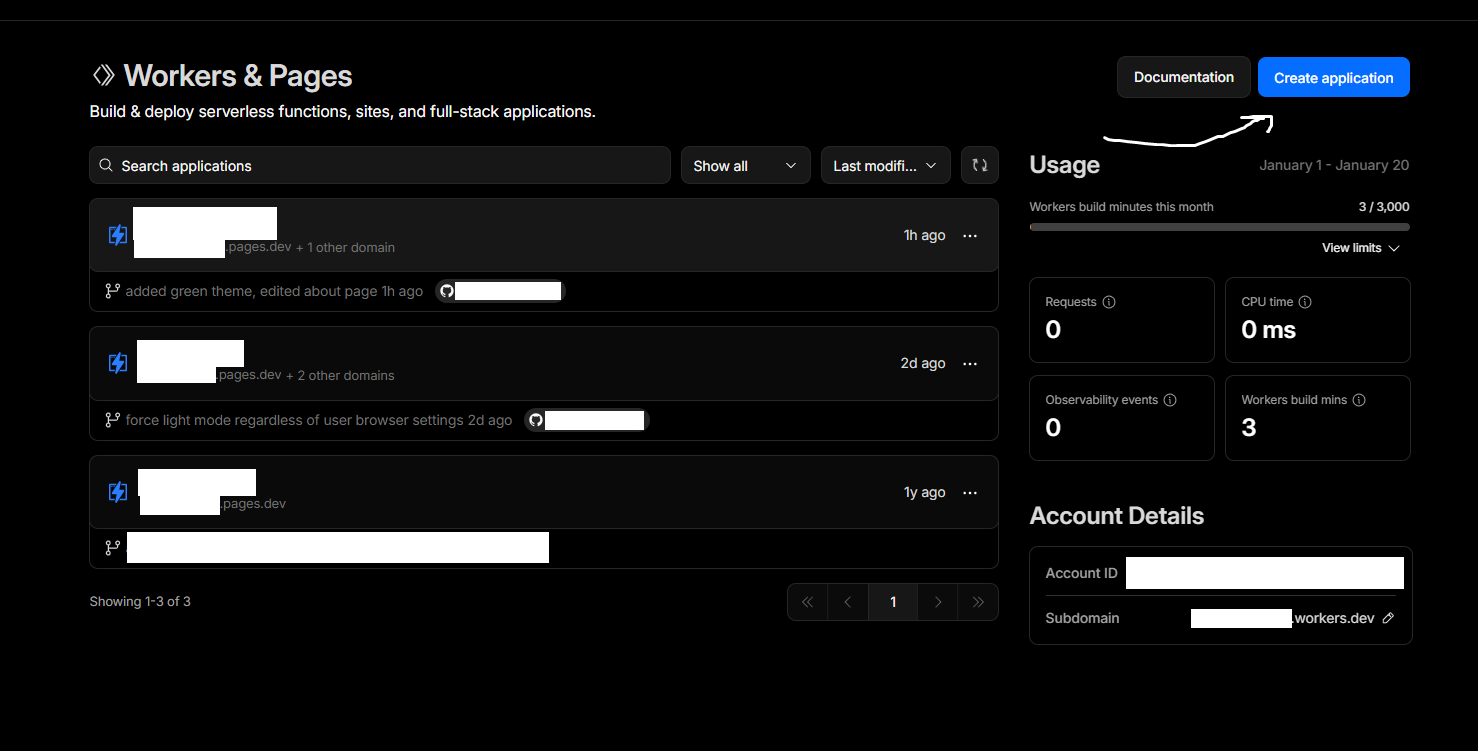The image size is (1478, 751).
Task: Click the Create application button
Action: [x=1333, y=78]
